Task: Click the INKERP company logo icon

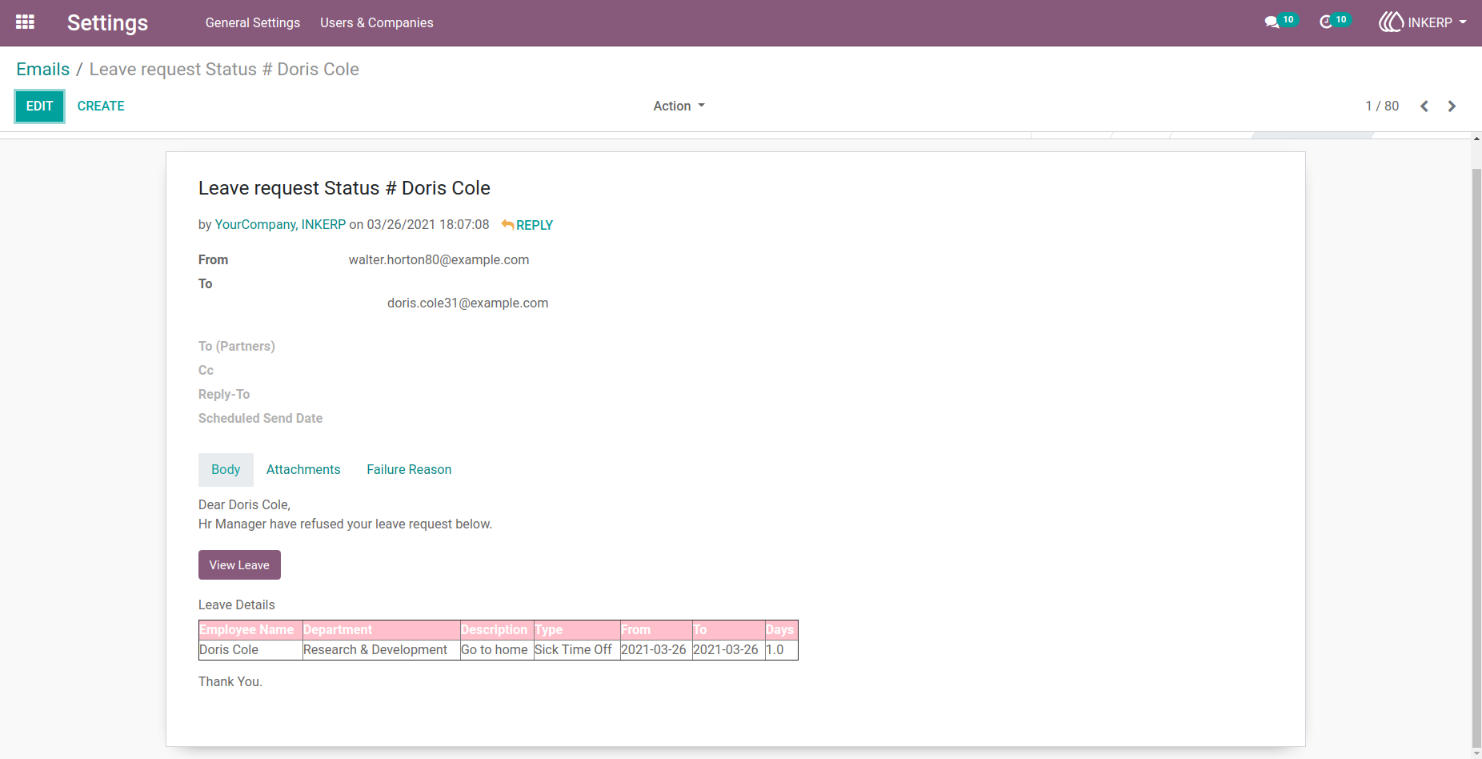Action: [1391, 22]
